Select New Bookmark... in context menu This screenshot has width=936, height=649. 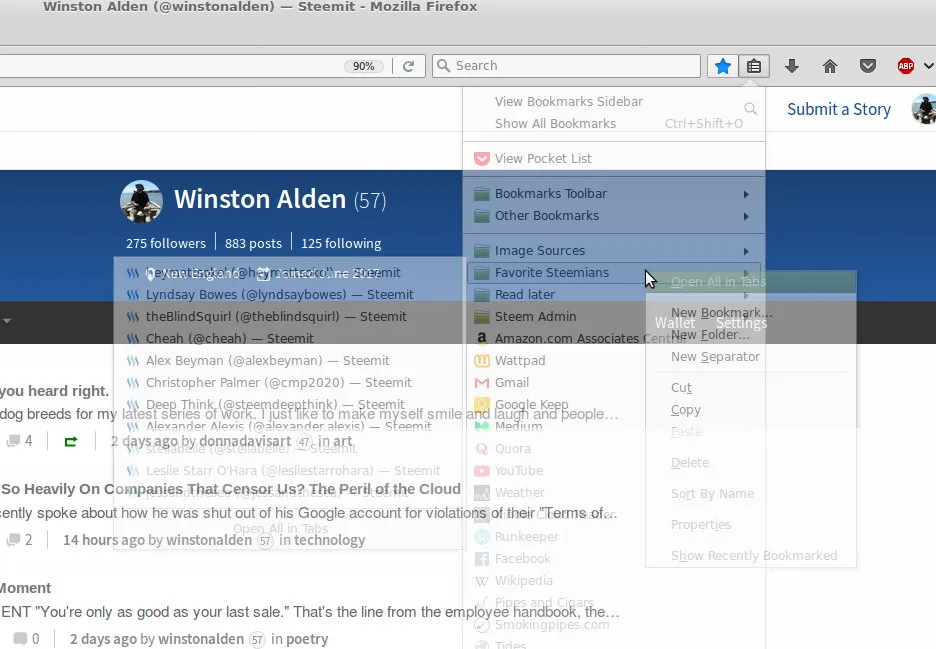[751, 313]
